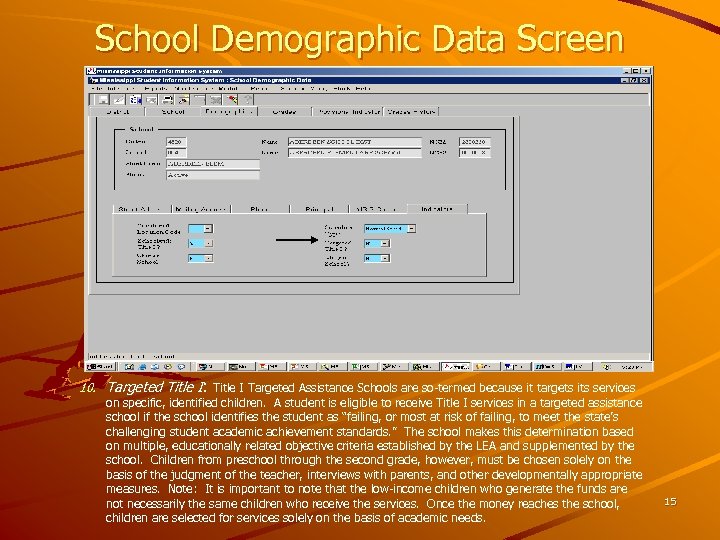The image size is (720, 540).
Task: Click the District code field
Action: click(x=176, y=142)
